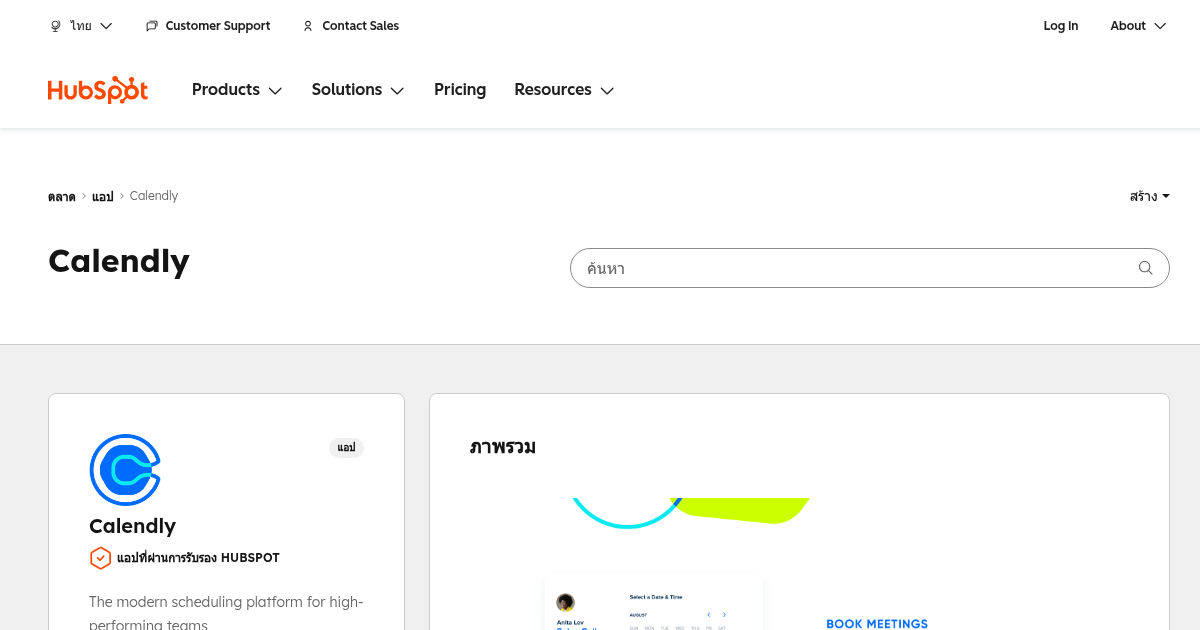Click the Calendly app logo
The width and height of the screenshot is (1200, 630).
(125, 470)
